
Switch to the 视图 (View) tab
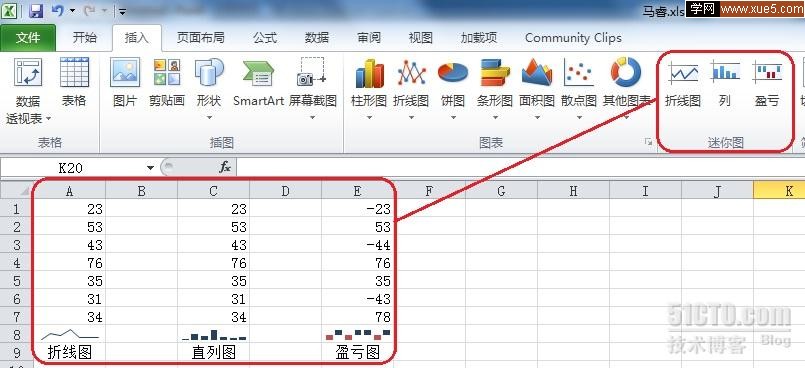[420, 37]
